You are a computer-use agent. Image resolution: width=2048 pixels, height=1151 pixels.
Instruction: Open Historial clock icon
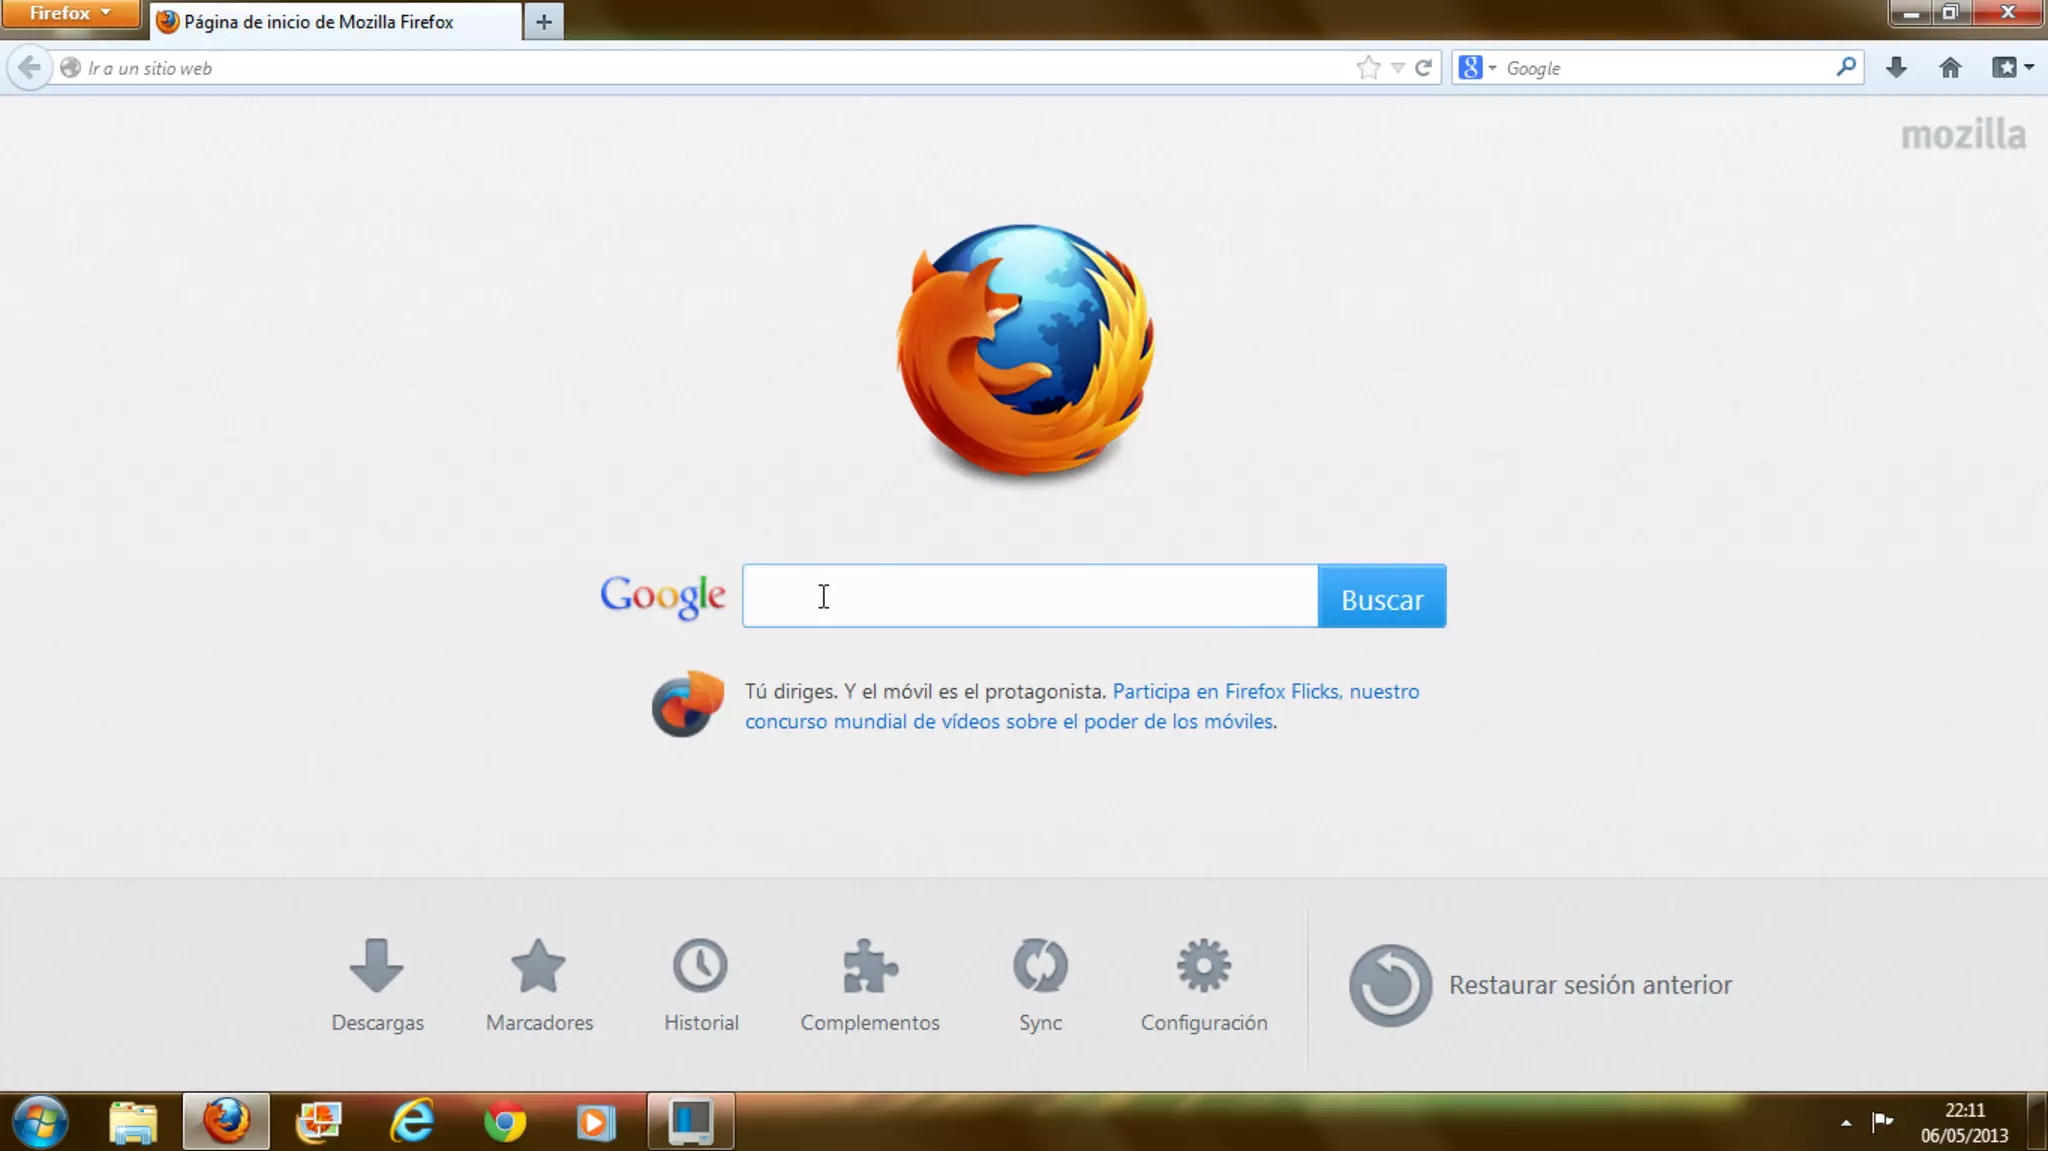tap(700, 967)
